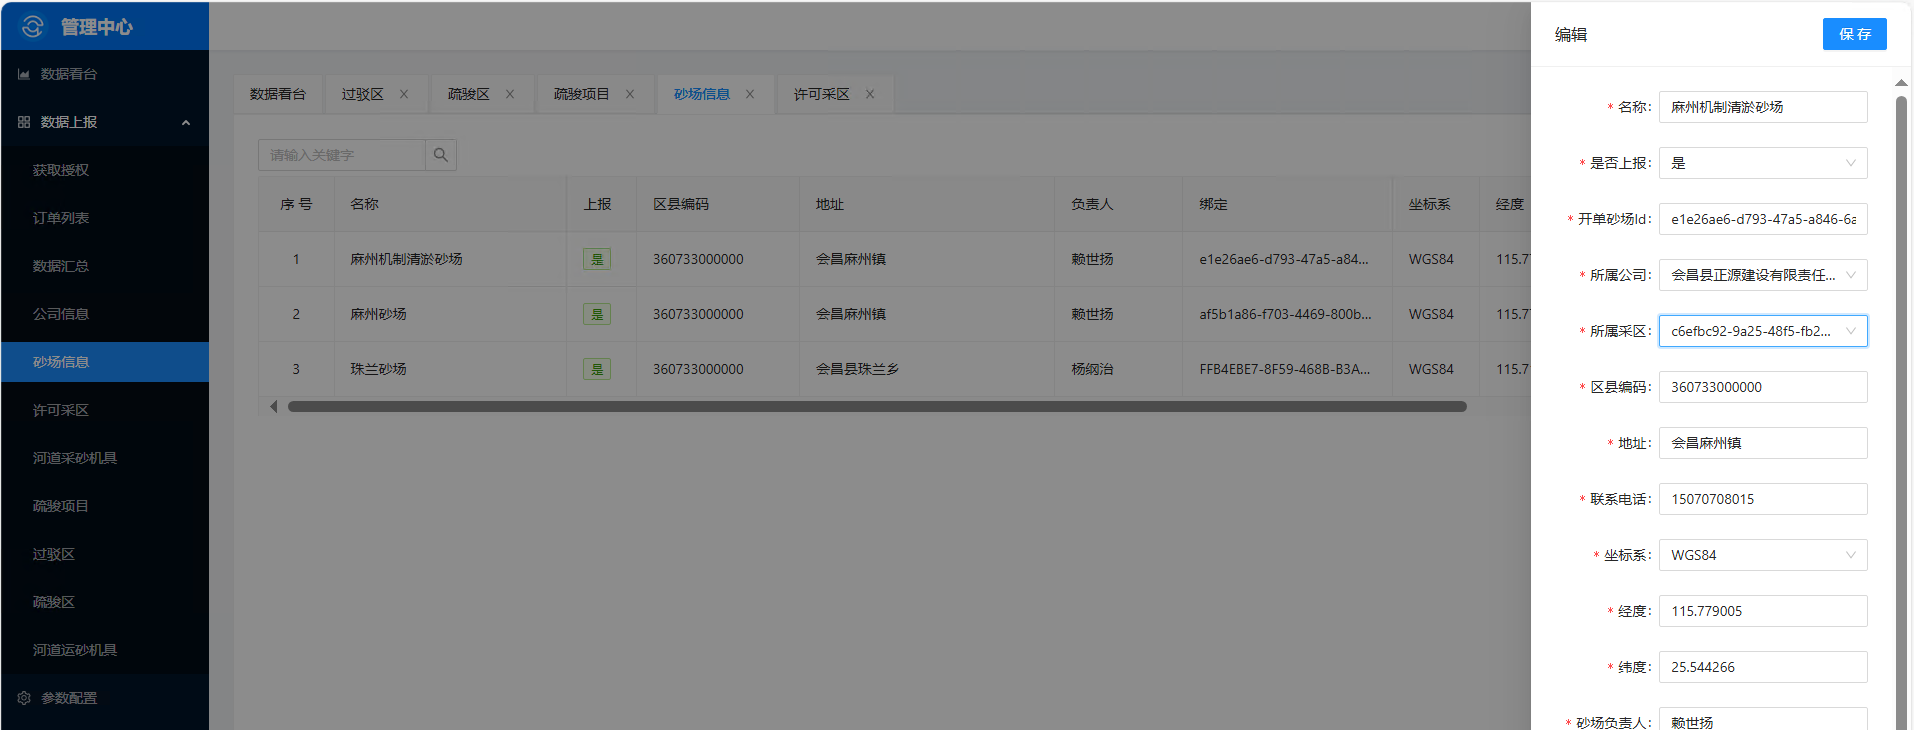Collapse the 数据上报 sidebar menu
The width and height of the screenshot is (1914, 730).
[185, 122]
